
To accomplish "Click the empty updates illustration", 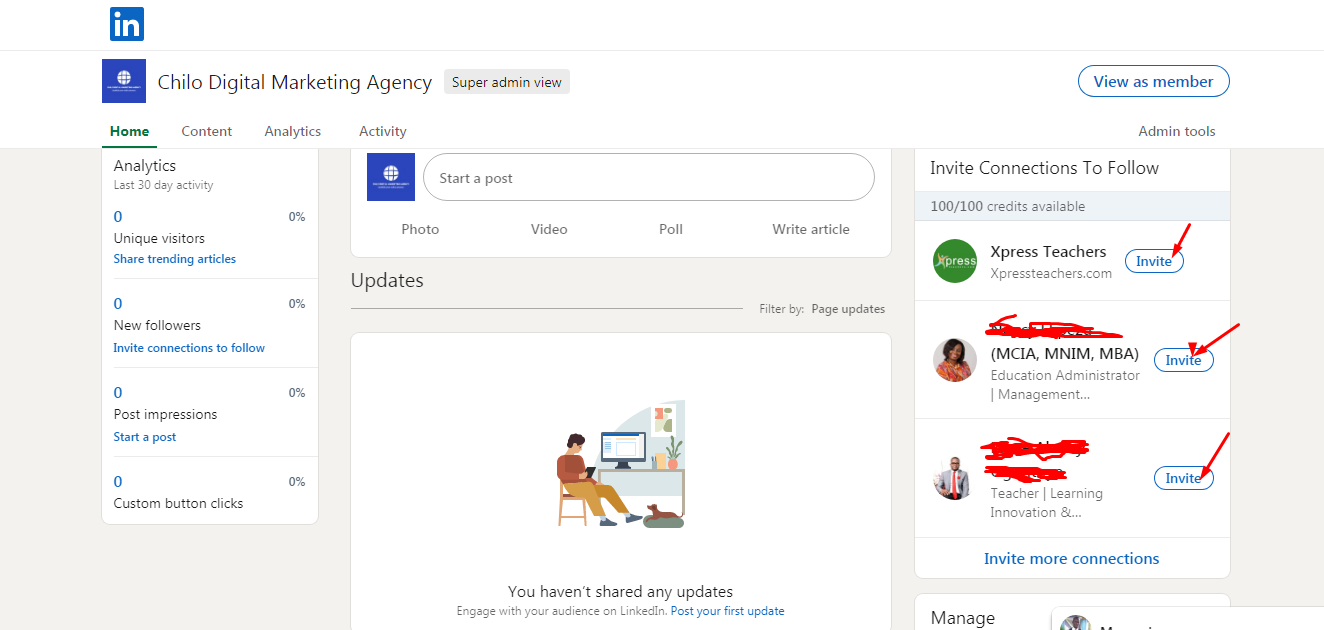I will click(621, 465).
